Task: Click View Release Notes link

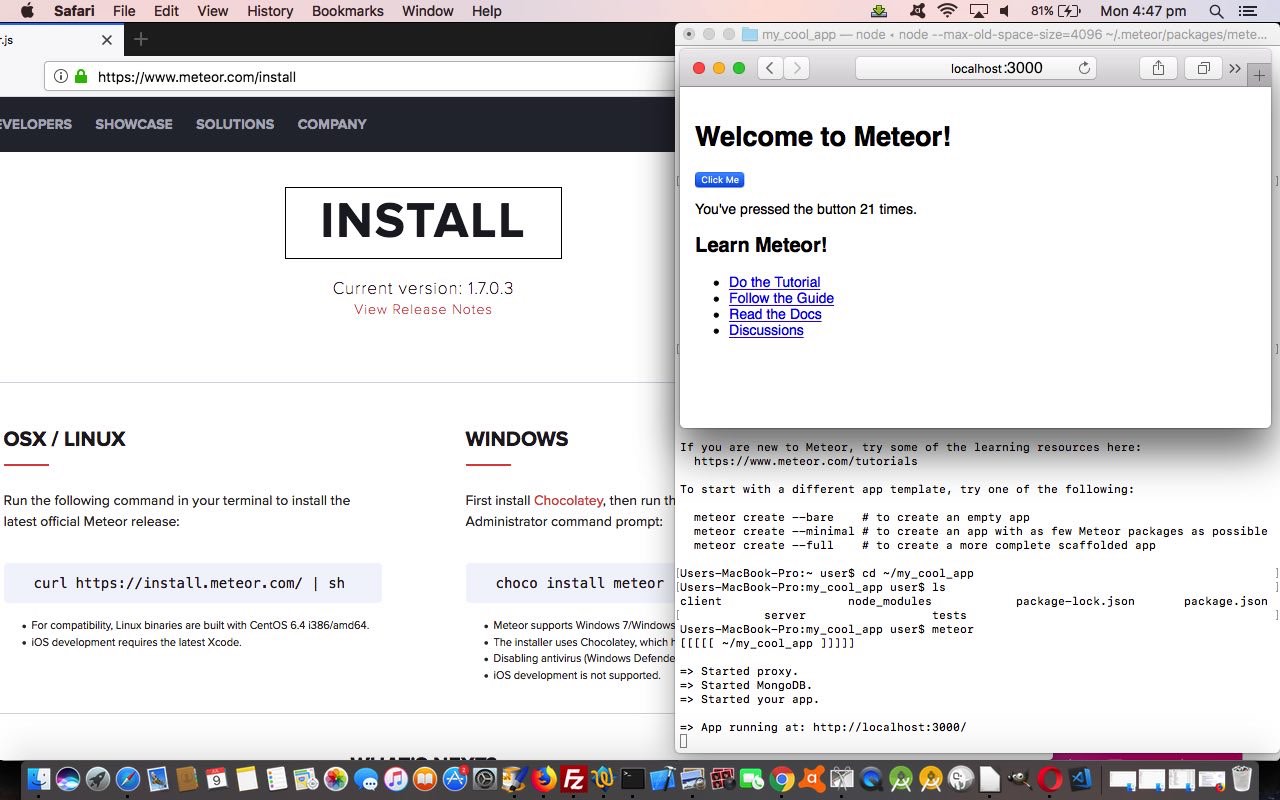Action: pos(423,309)
